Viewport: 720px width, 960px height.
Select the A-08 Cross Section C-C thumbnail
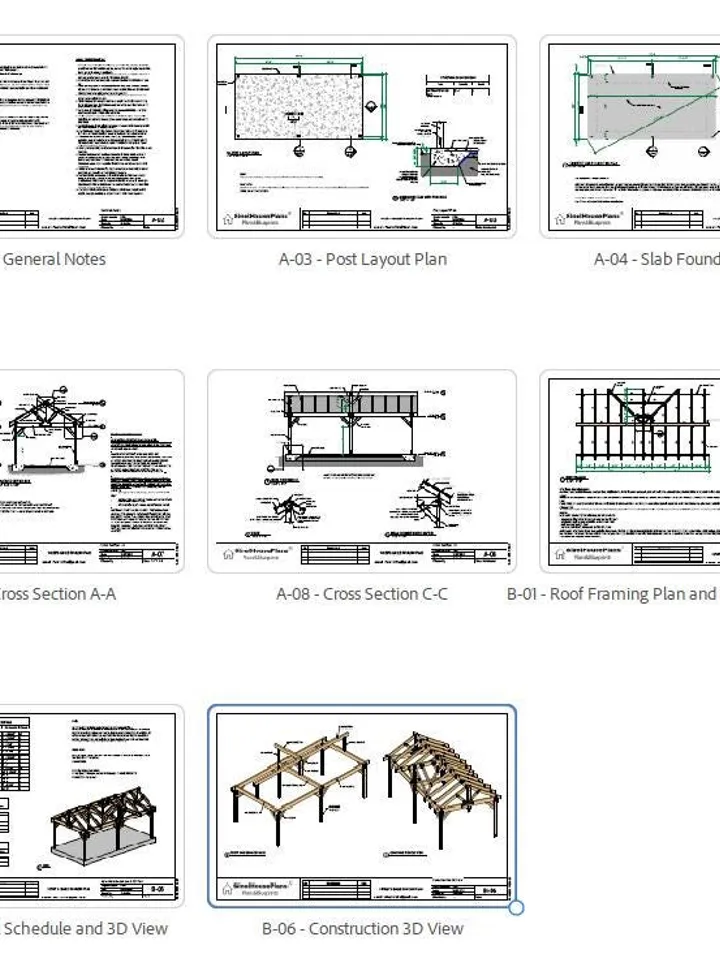(x=362, y=471)
